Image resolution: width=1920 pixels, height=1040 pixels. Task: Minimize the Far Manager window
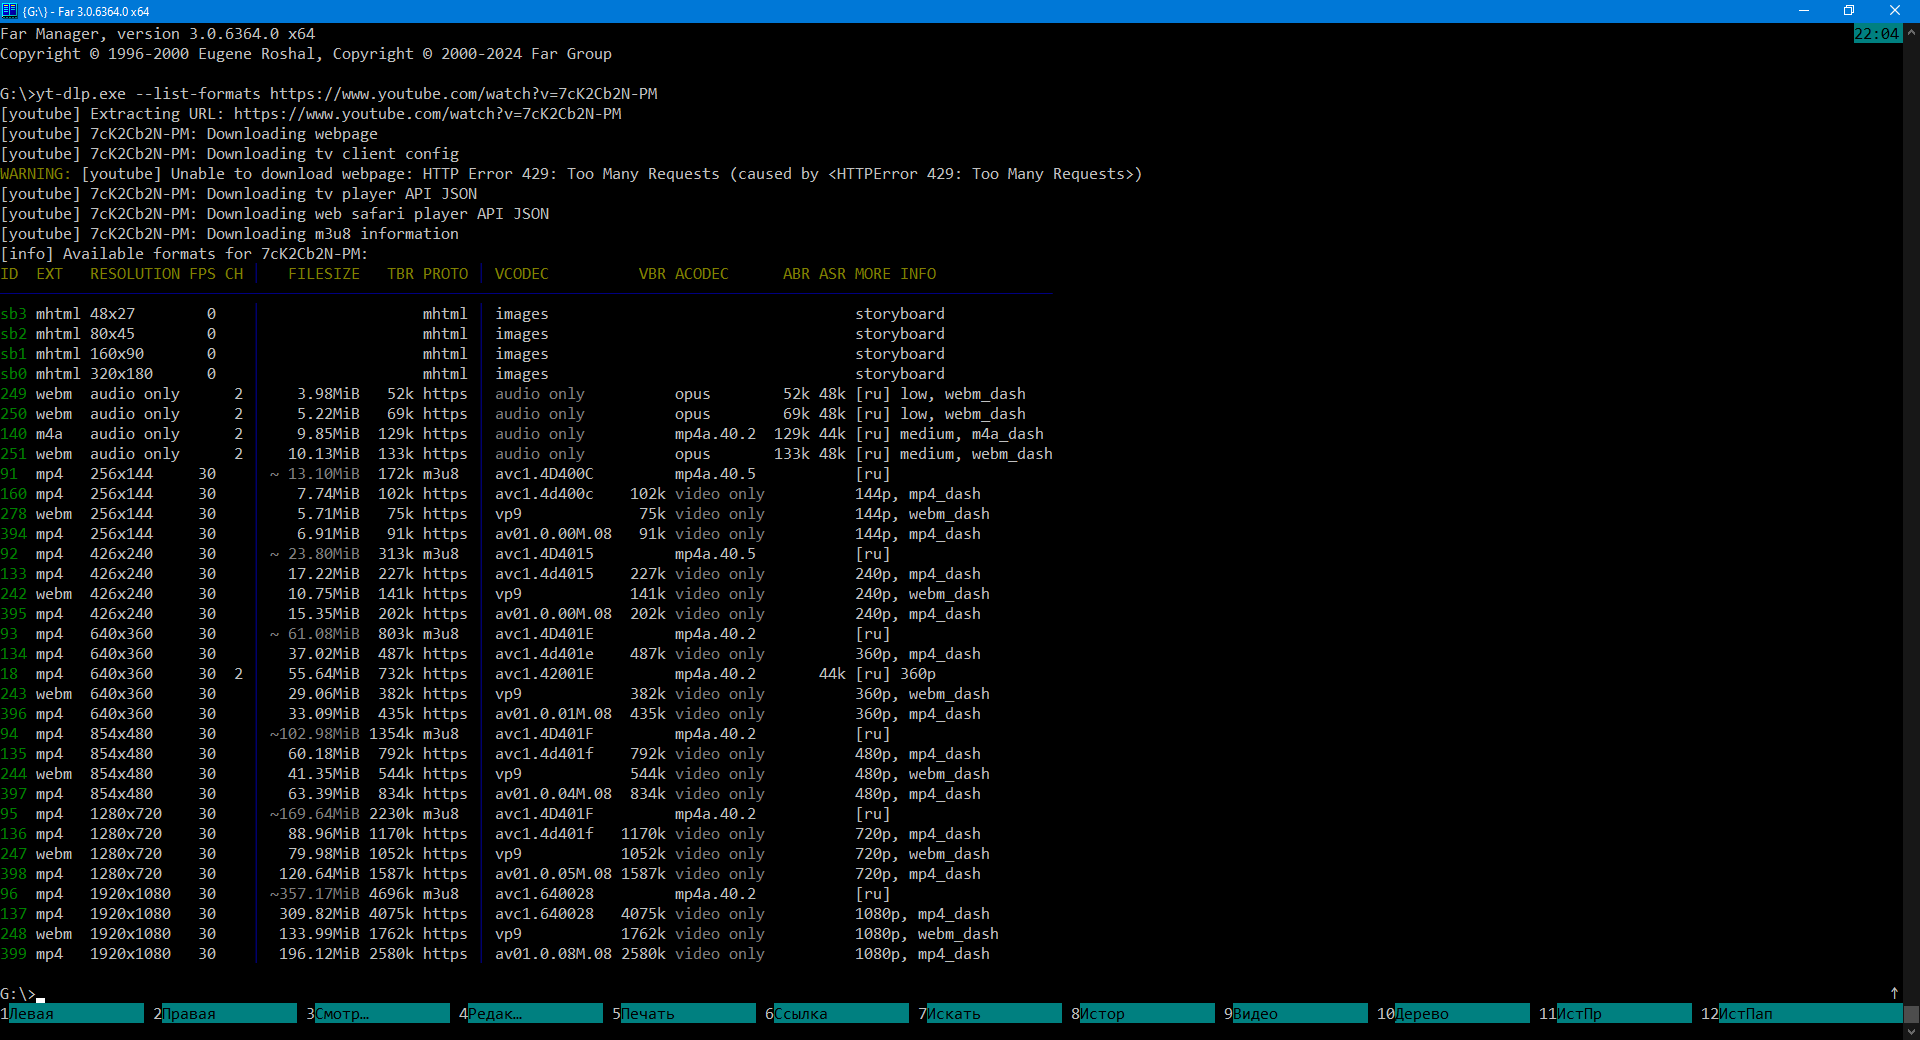[x=1803, y=11]
